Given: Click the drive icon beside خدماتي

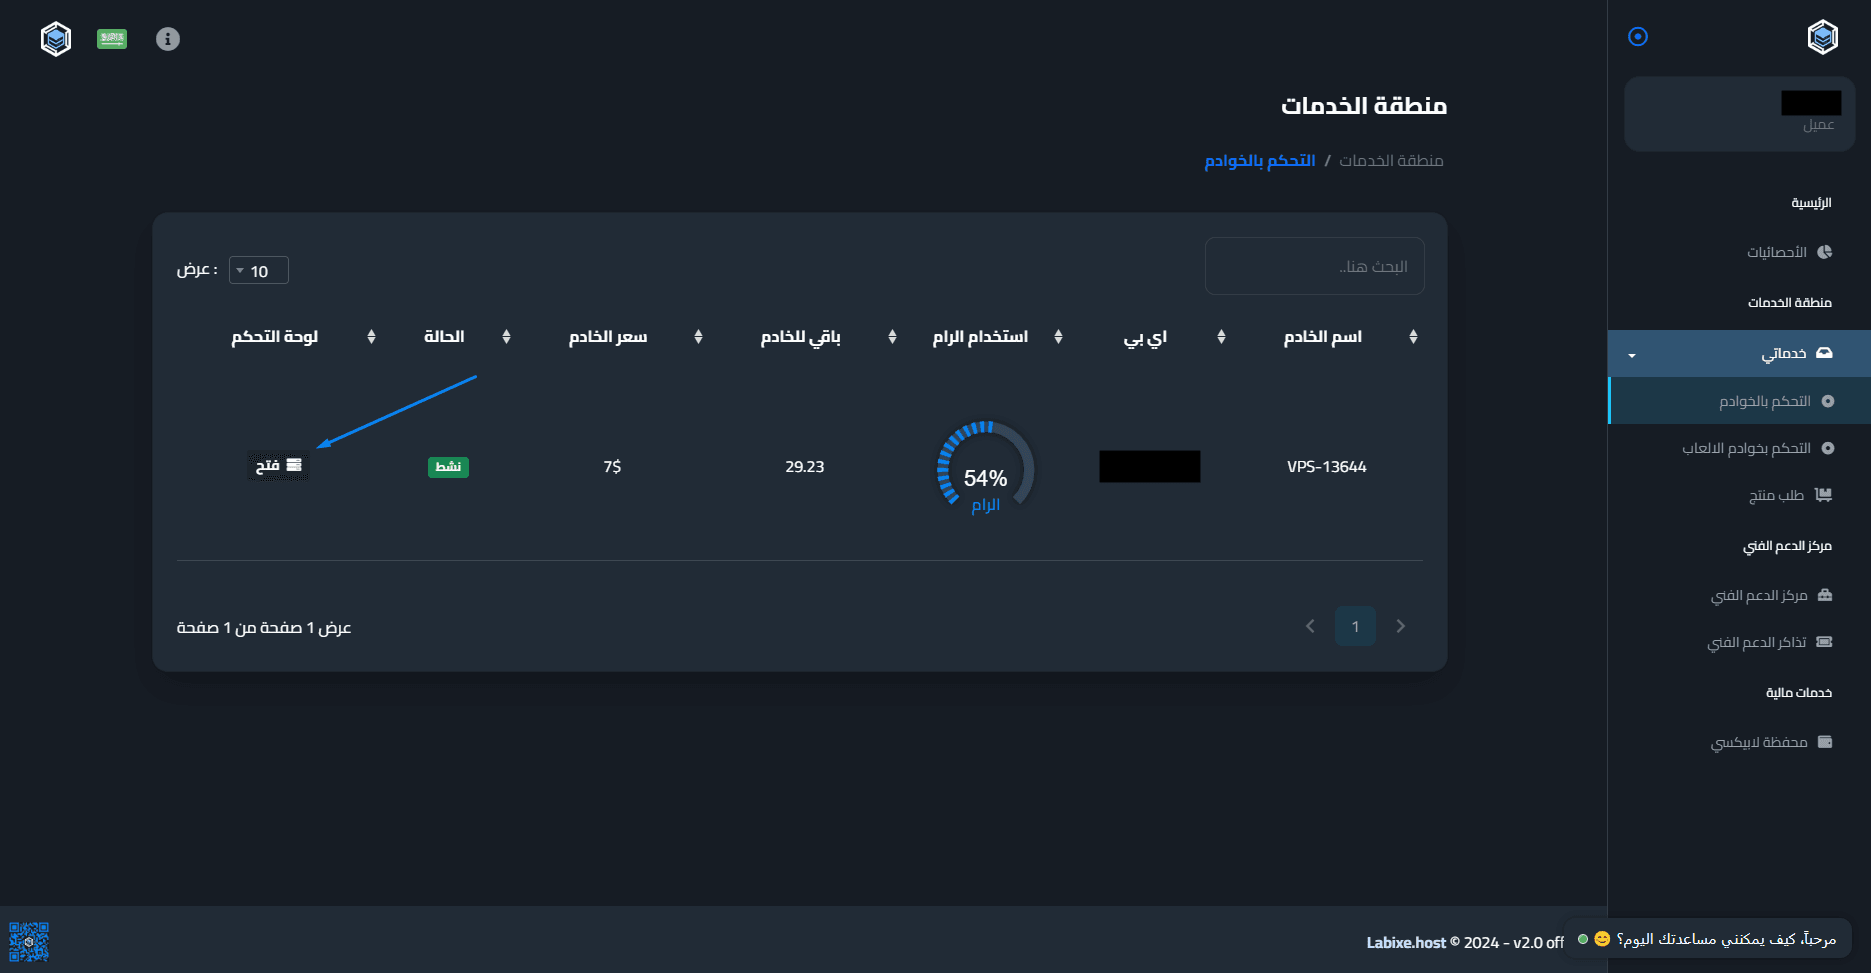Looking at the screenshot, I should 1824,353.
